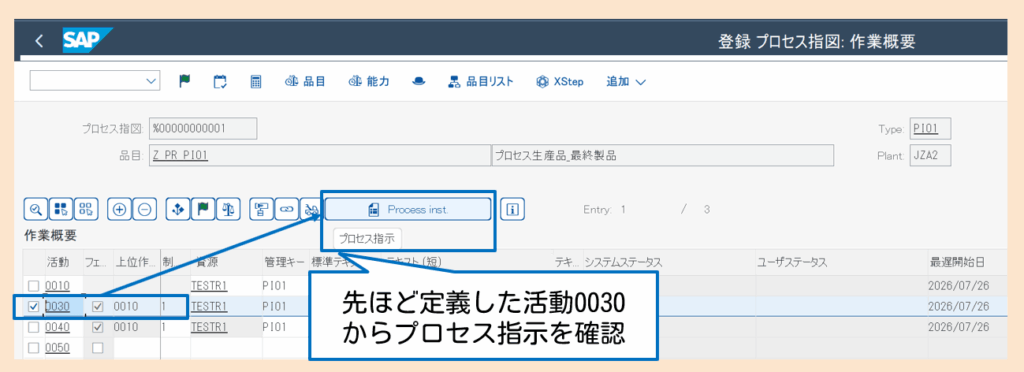Select the row checkbox for activity 0010
1024x372 pixels.
(33, 285)
